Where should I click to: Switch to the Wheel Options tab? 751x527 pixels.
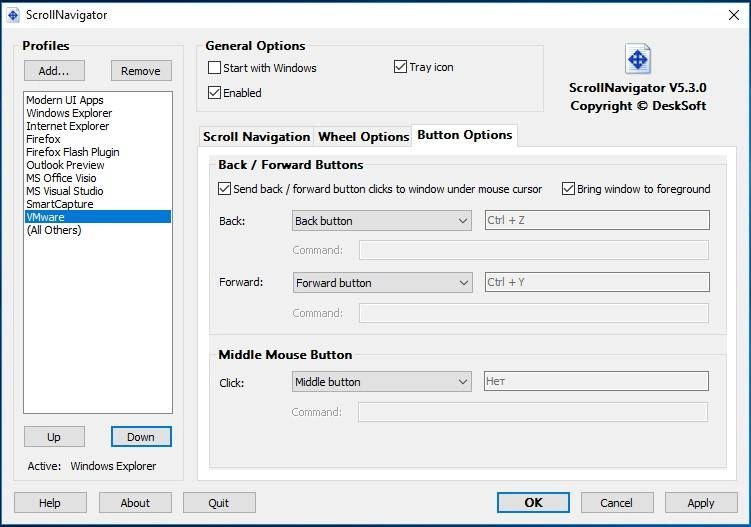pos(363,137)
